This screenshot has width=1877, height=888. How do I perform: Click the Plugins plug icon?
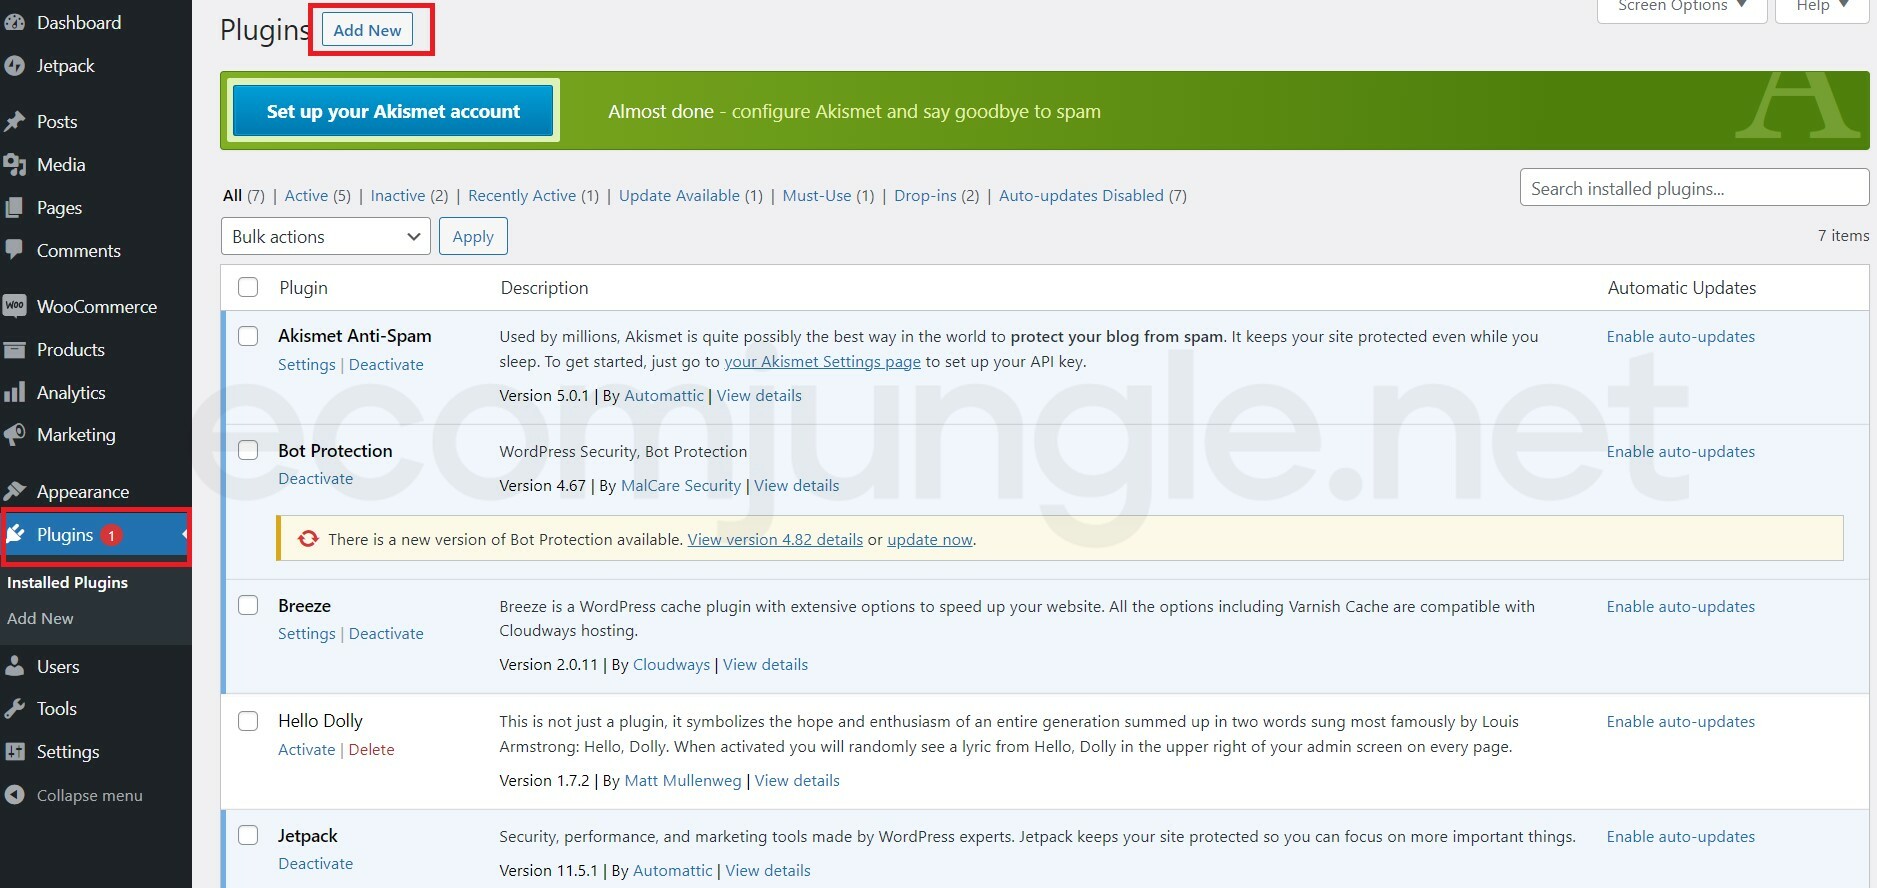click(15, 535)
